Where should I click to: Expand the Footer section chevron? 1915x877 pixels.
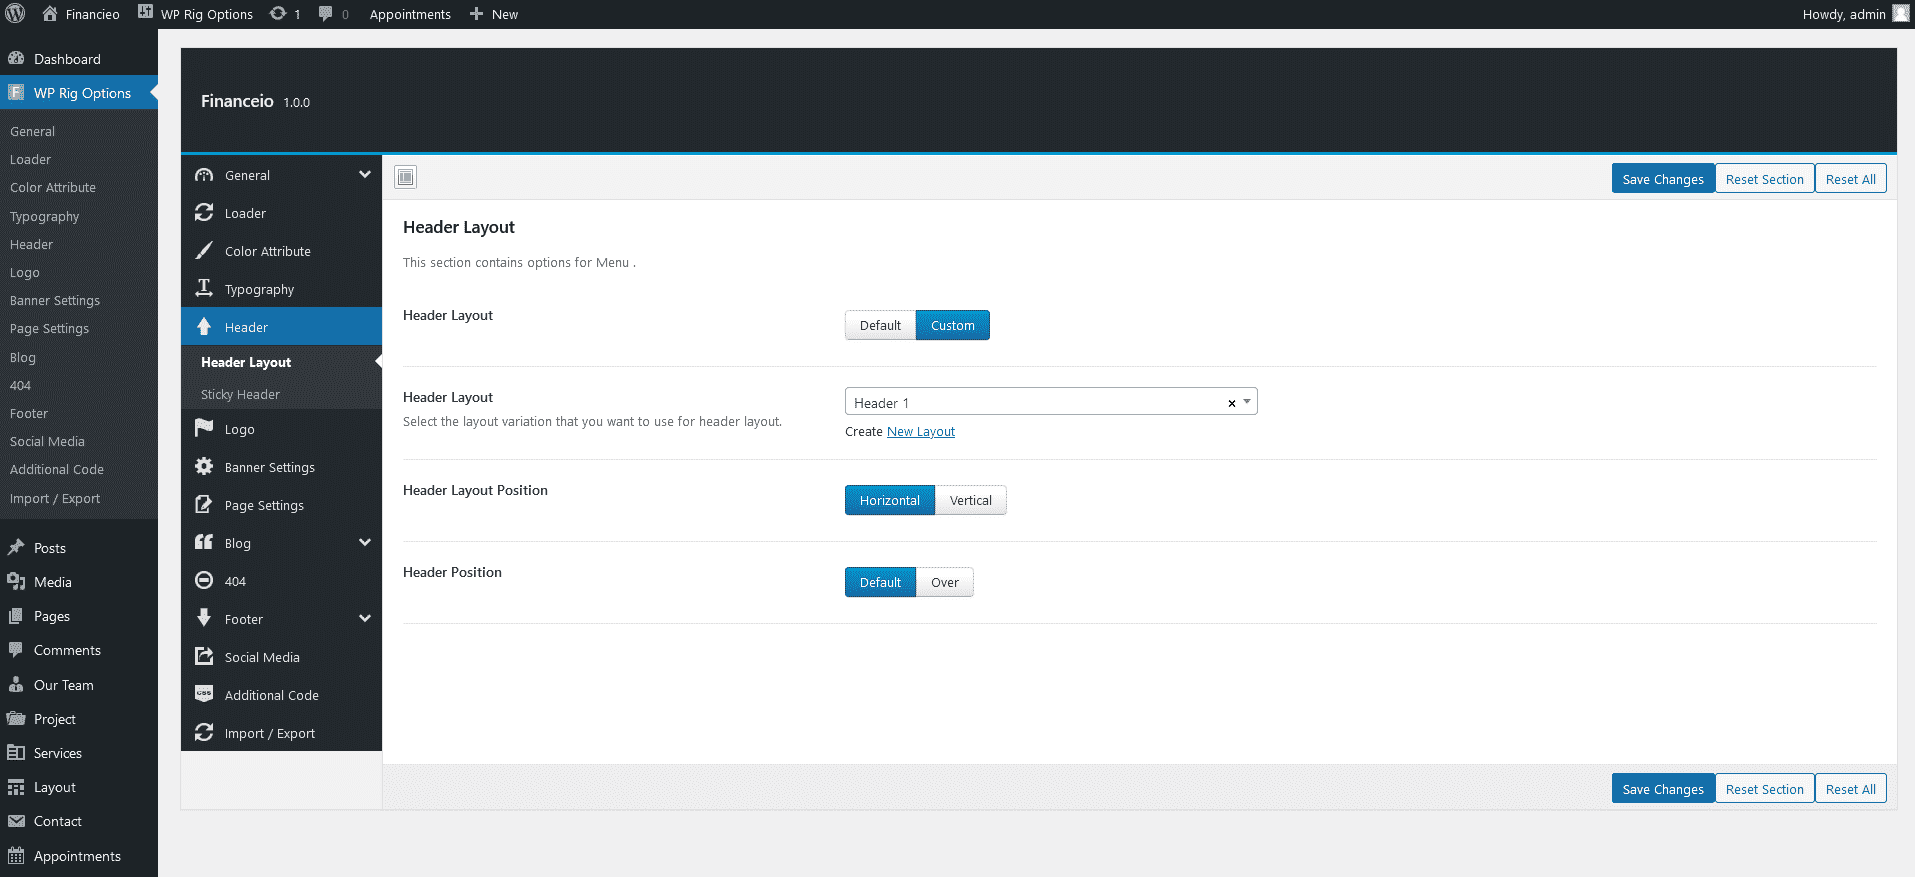(x=365, y=619)
